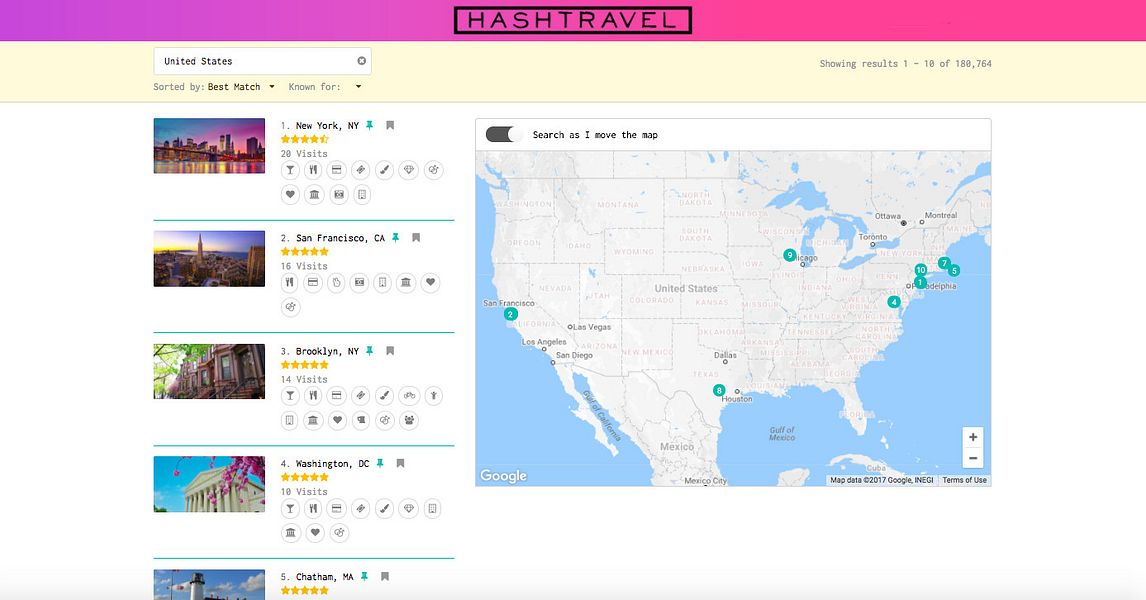The height and width of the screenshot is (600, 1146).
Task: Open the Washington, DC thumbnail image
Action: 209,485
